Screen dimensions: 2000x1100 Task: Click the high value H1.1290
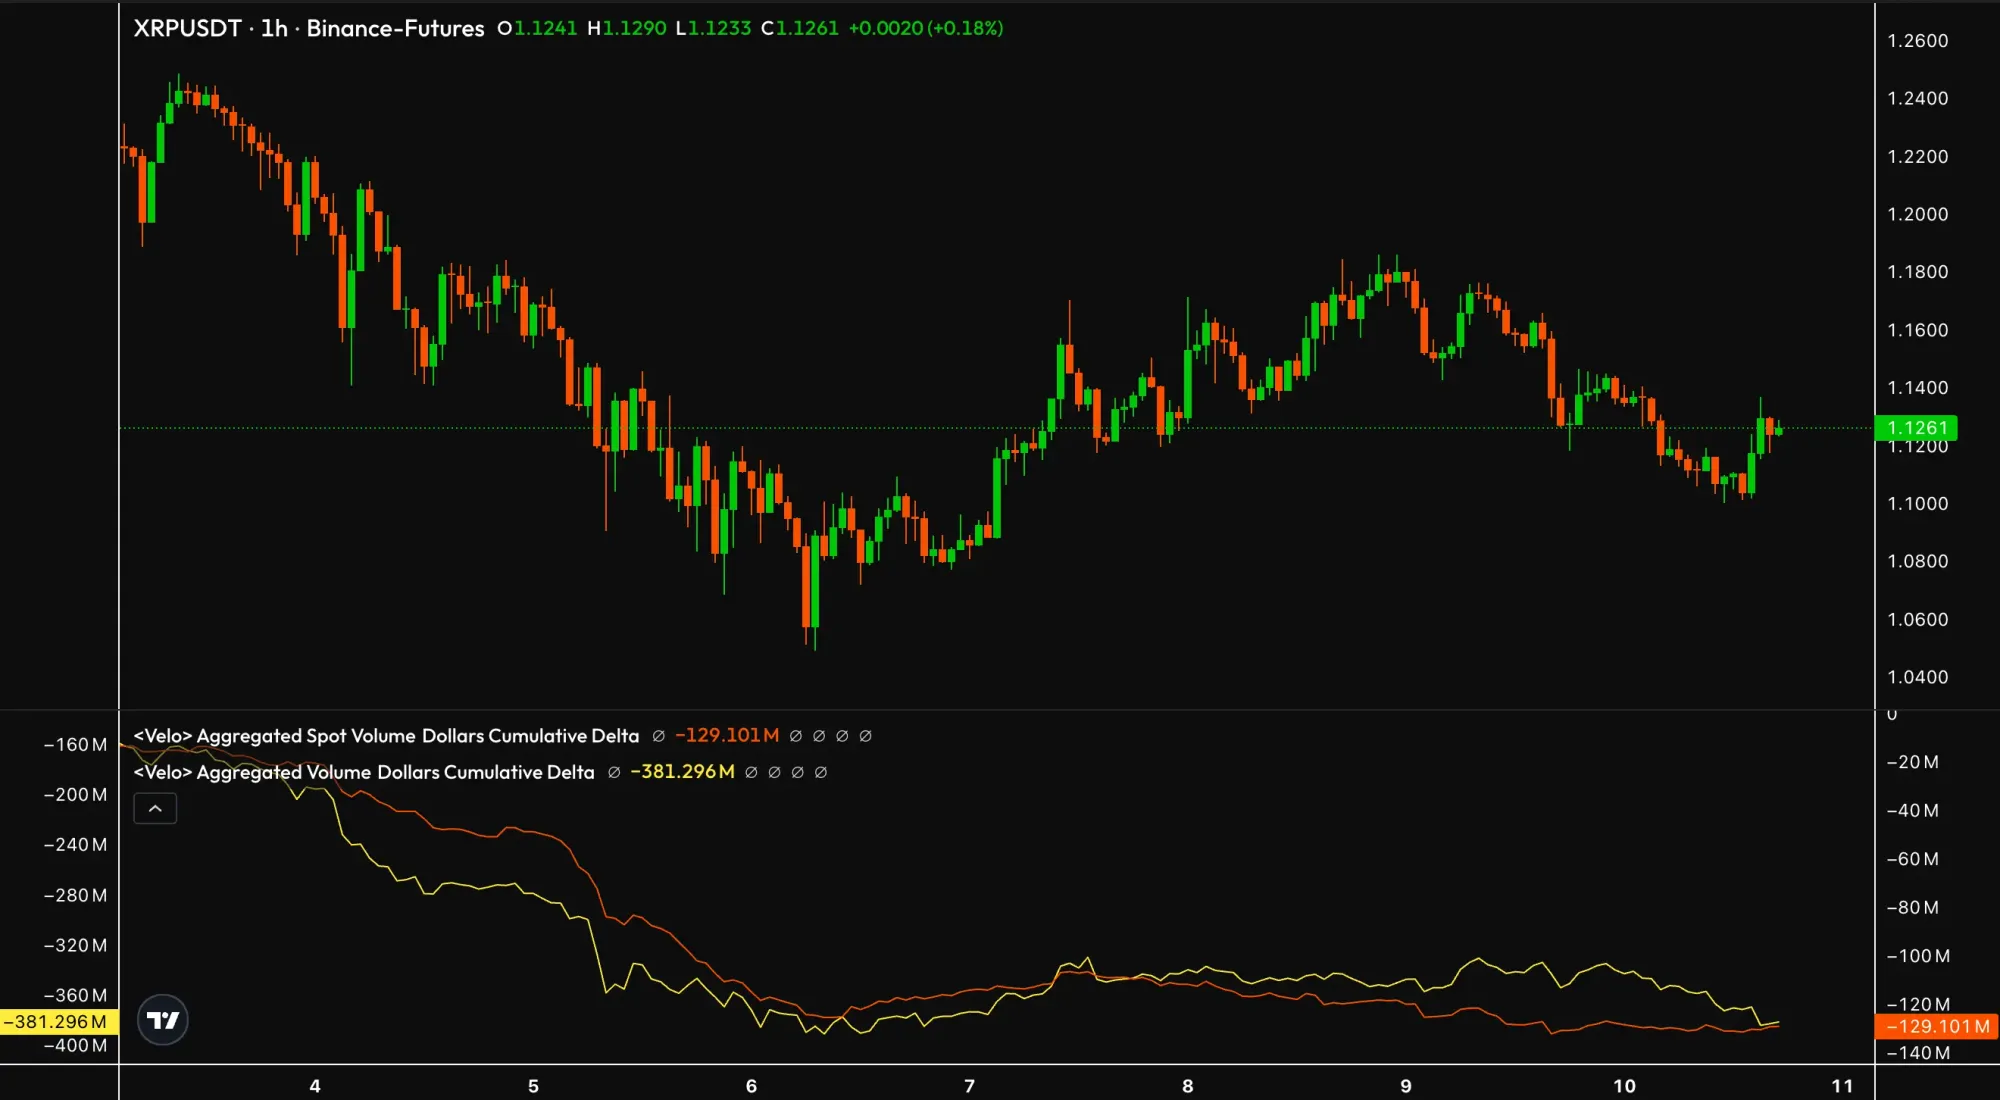pyautogui.click(x=627, y=28)
